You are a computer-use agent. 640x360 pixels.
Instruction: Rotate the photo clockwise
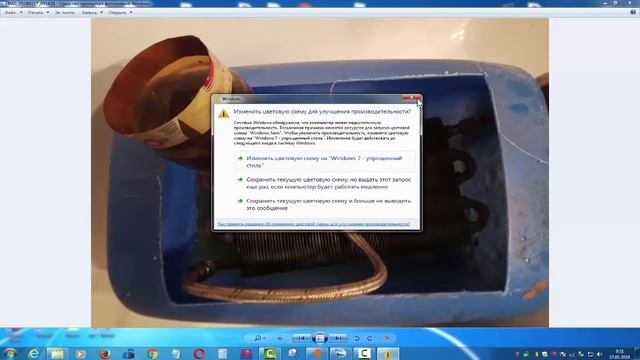(x=369, y=338)
